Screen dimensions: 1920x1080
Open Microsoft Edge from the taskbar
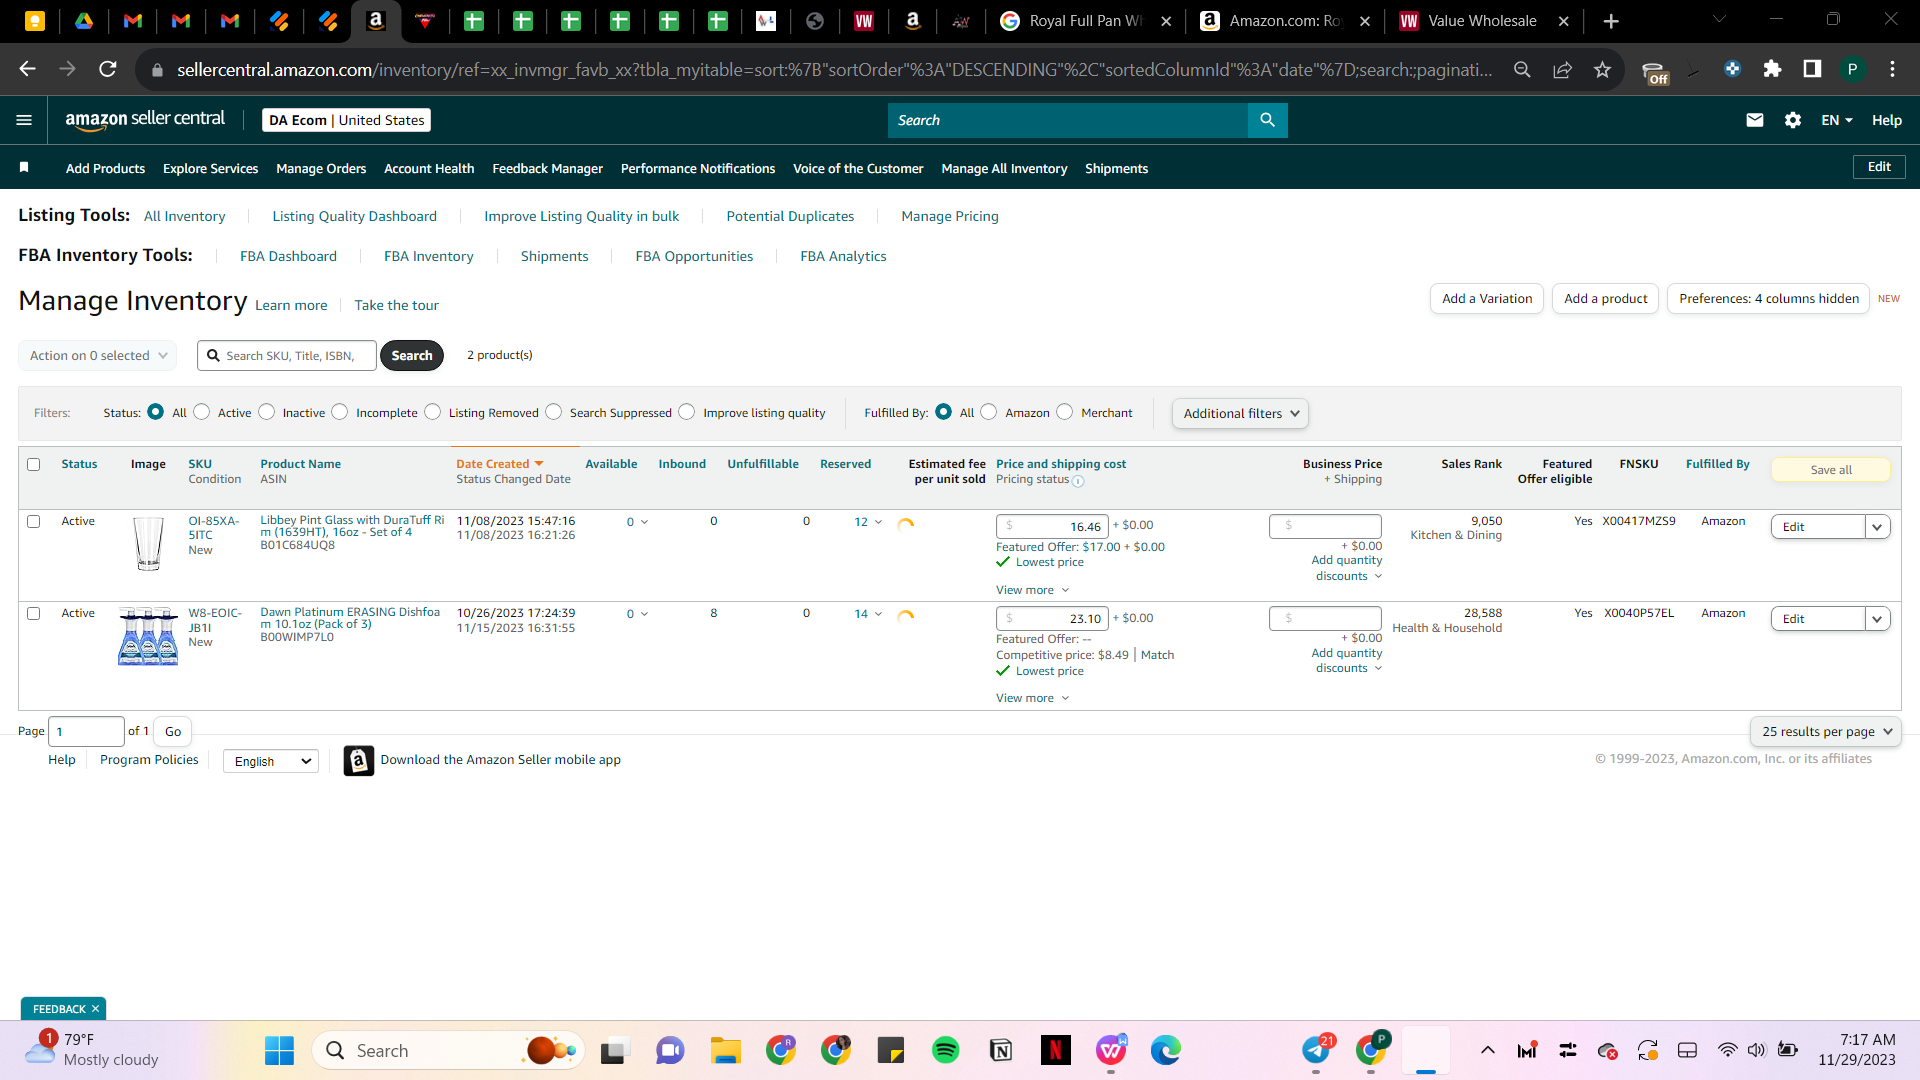click(x=1165, y=1050)
